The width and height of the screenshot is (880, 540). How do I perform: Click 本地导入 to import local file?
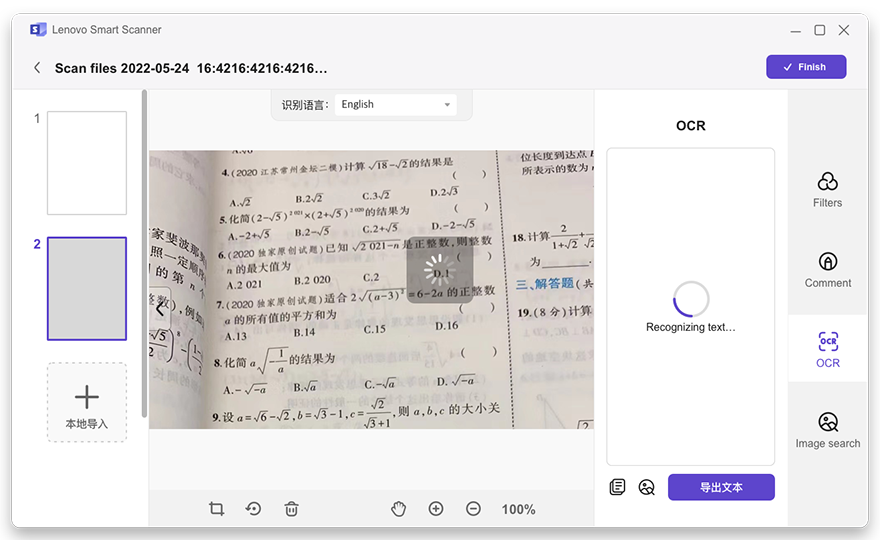pyautogui.click(x=87, y=403)
